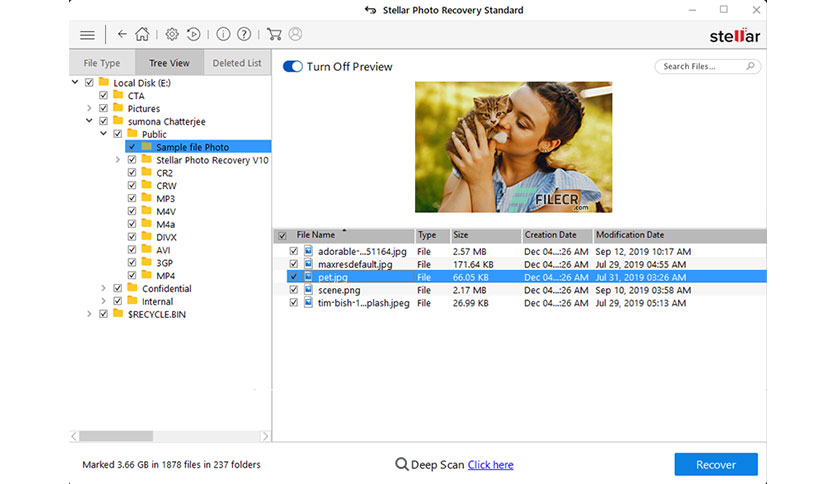The image size is (836, 484).
Task: Uncheck the Pictures folder checkbox
Action: [103, 108]
